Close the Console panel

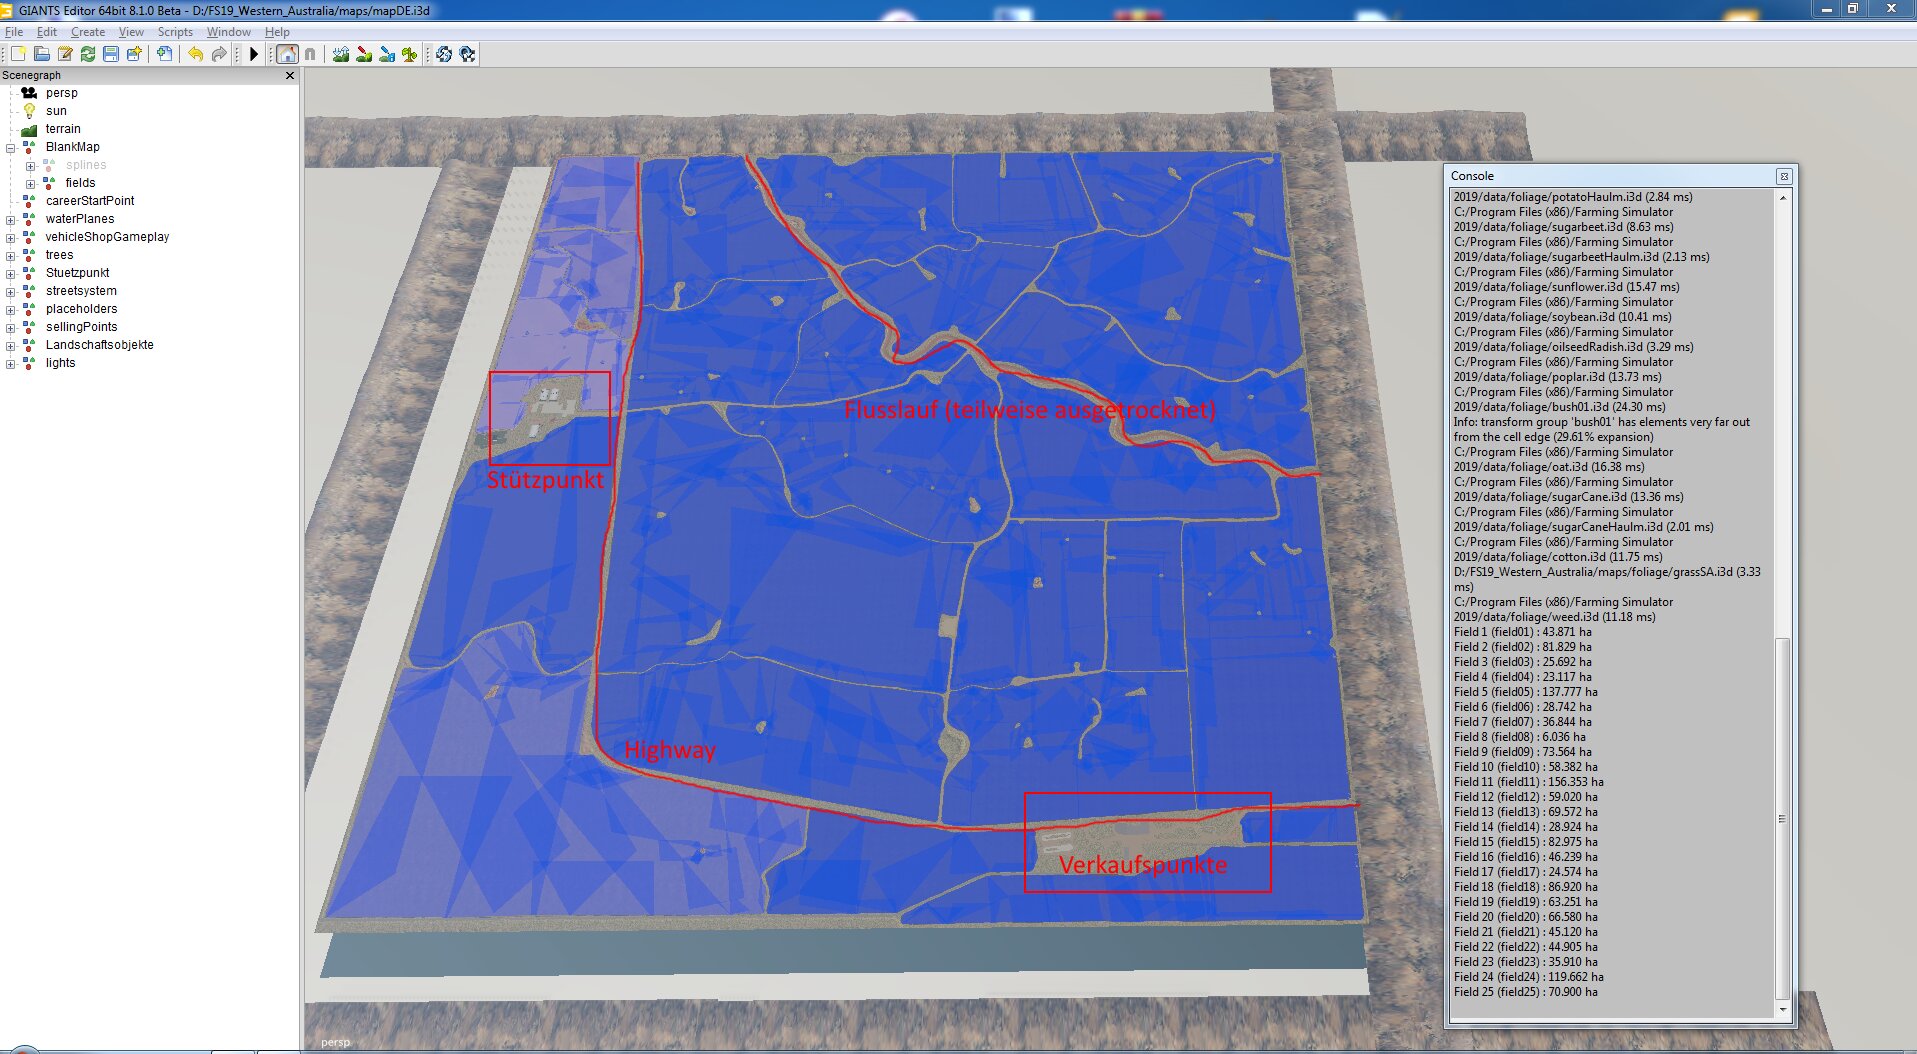pos(1783,176)
